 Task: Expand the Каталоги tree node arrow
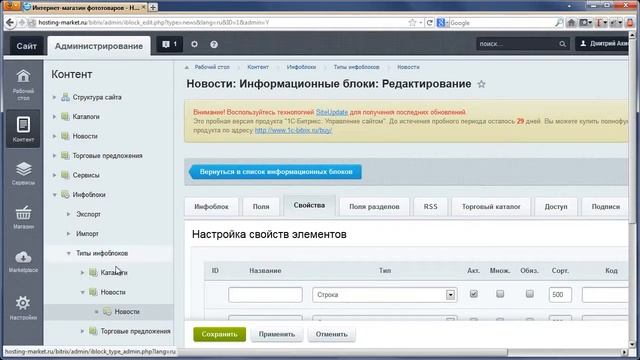pos(54,117)
